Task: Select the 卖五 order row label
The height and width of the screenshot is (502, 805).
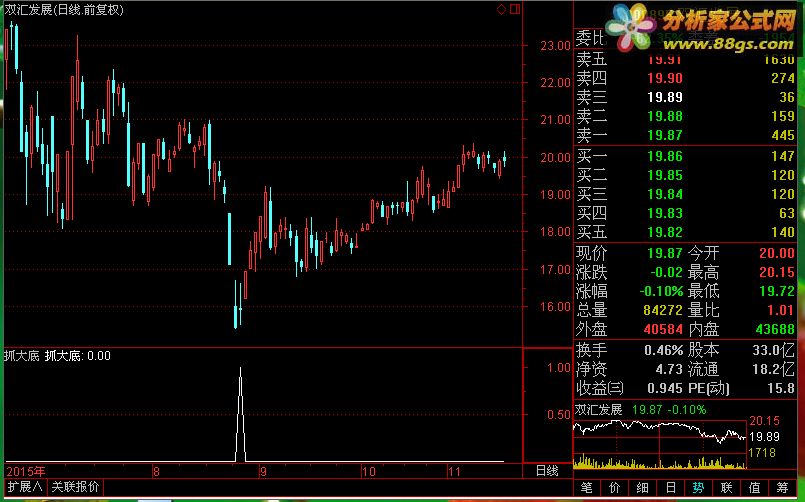Action: (x=591, y=60)
